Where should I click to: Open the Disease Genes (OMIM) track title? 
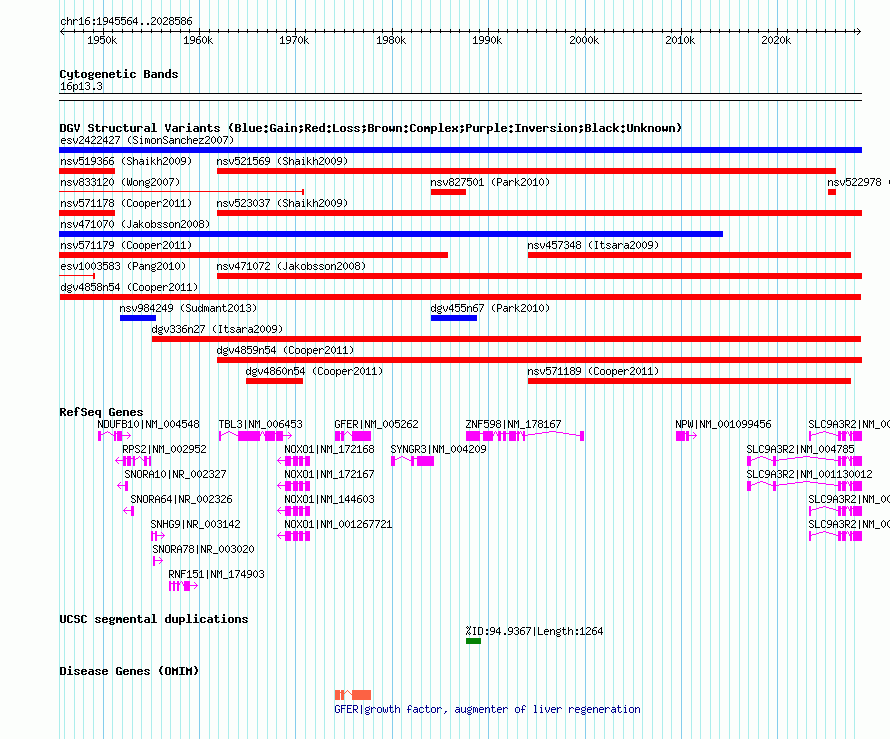(x=129, y=671)
